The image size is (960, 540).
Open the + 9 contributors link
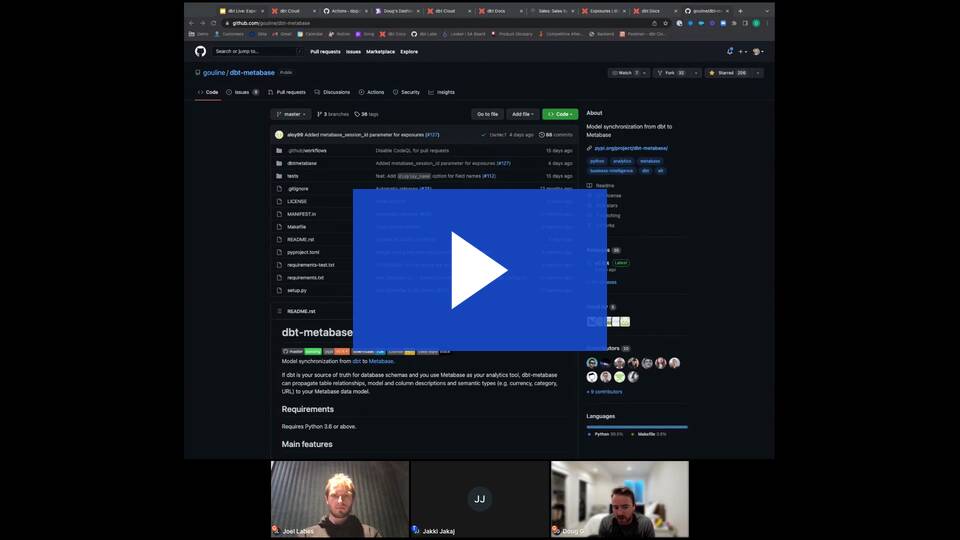click(x=604, y=392)
